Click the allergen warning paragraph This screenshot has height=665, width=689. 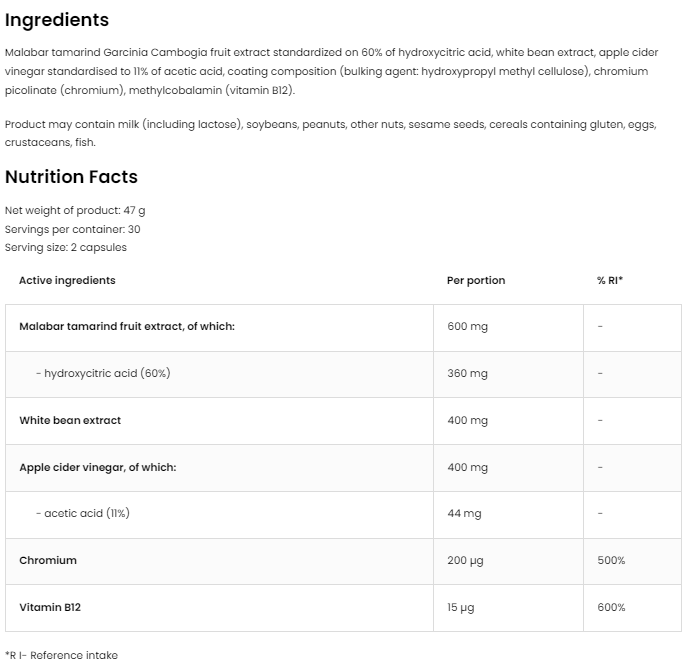click(x=326, y=133)
